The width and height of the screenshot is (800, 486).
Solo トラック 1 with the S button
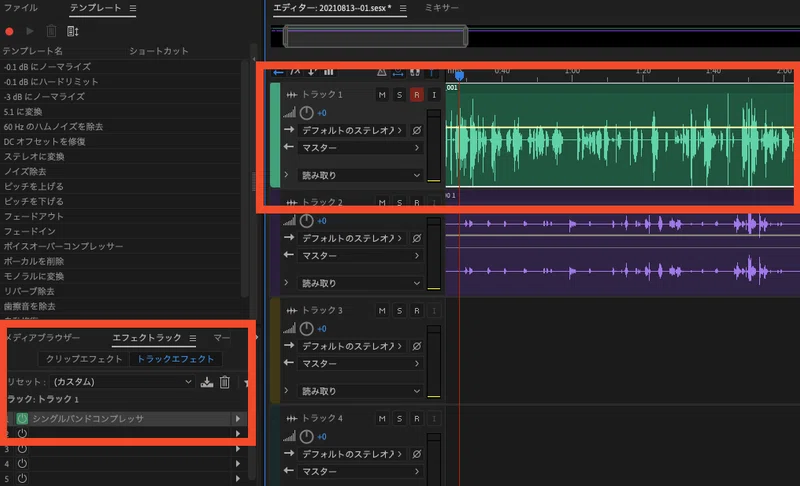coord(399,95)
